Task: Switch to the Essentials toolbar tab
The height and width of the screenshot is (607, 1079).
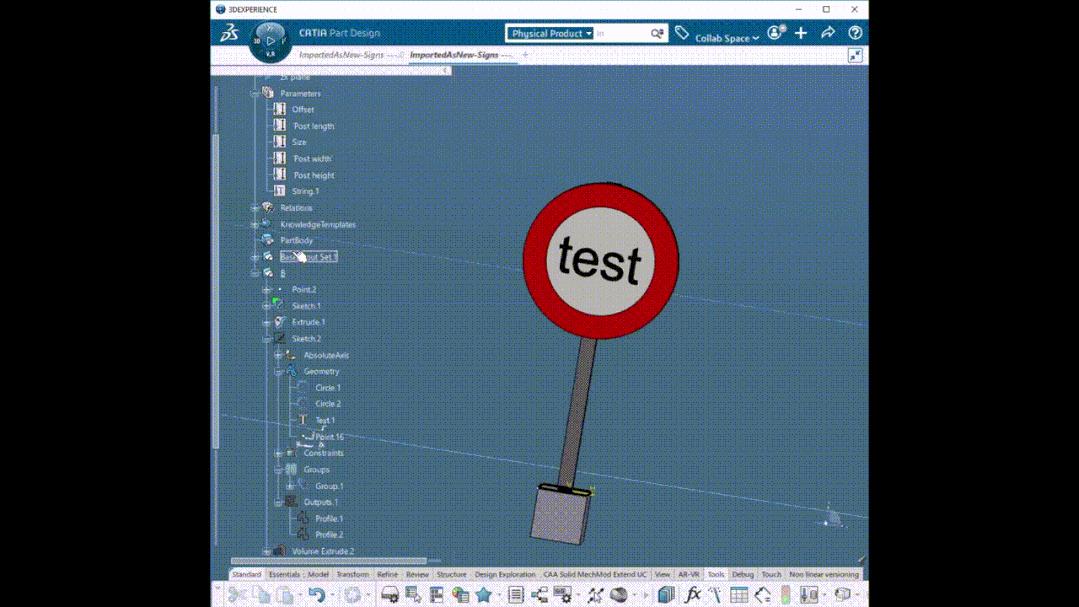Action: (284, 575)
